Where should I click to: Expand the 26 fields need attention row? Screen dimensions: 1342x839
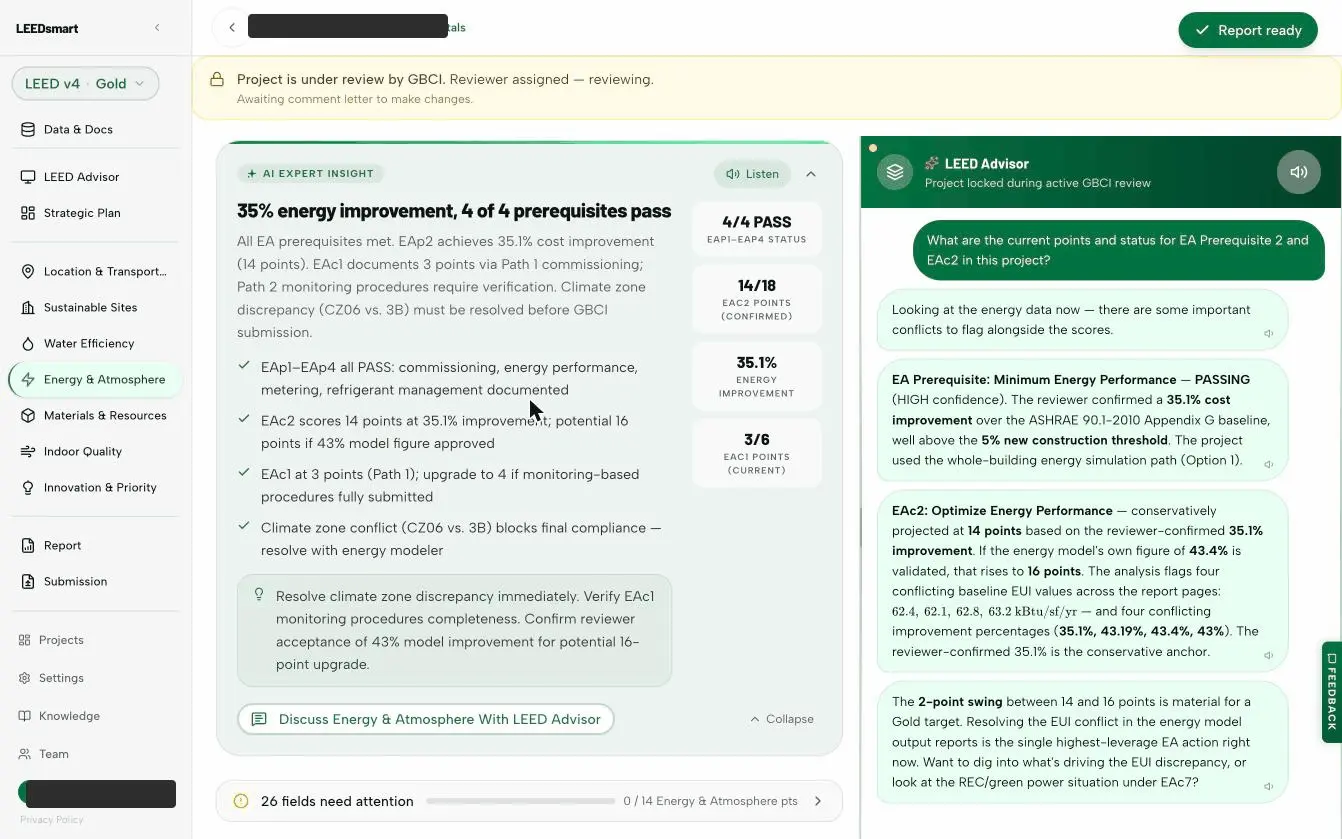[529, 801]
